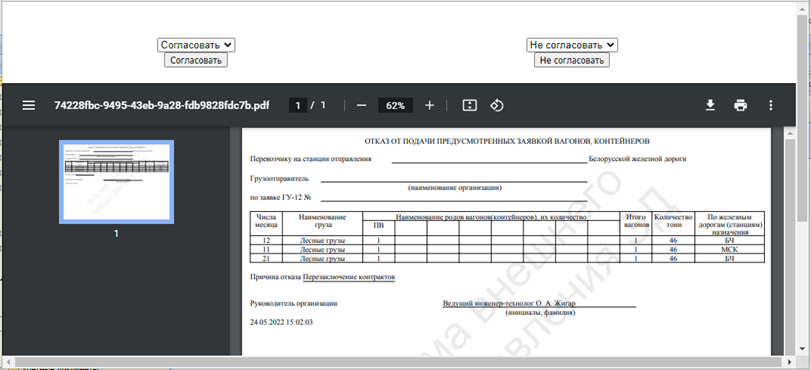Download the PDF file
The image size is (811, 370).
[x=710, y=106]
